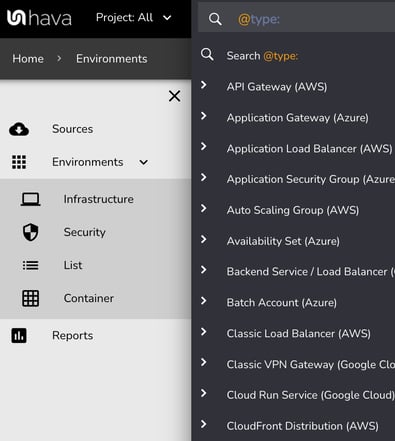Open Sources cloud download icon
This screenshot has height=441, width=395.
click(x=19, y=129)
